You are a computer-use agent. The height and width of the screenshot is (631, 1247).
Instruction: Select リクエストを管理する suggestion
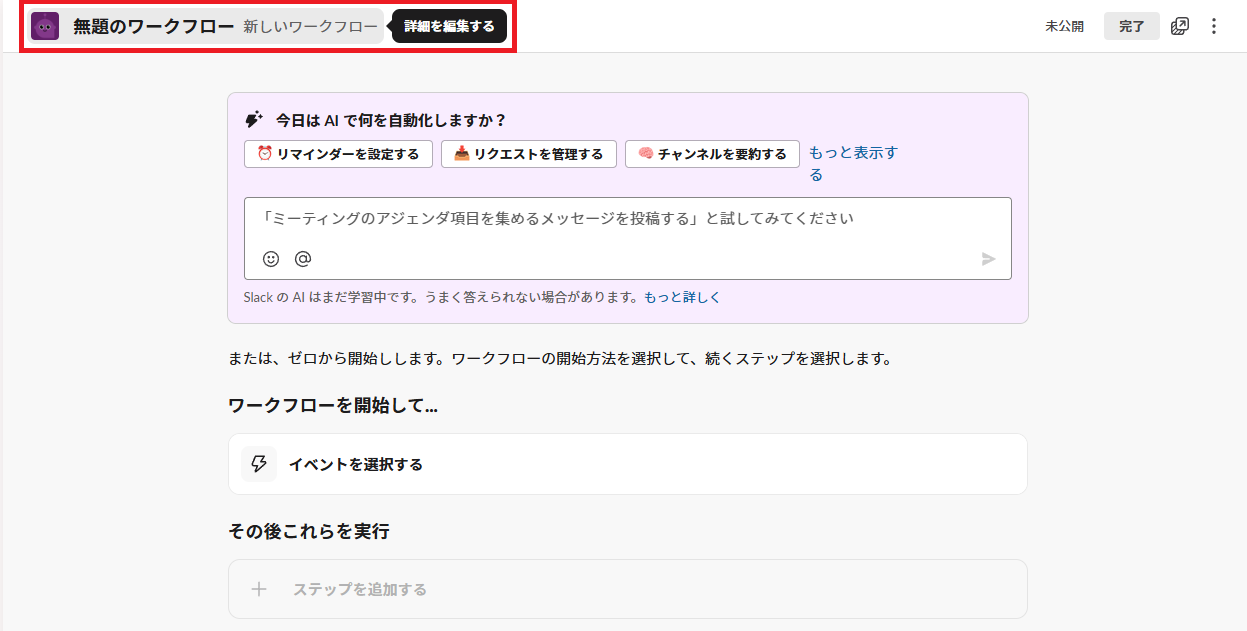(529, 154)
